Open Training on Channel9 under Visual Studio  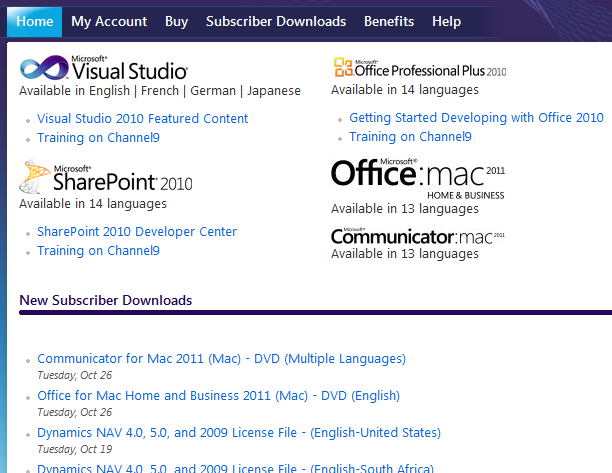pyautogui.click(x=98, y=138)
